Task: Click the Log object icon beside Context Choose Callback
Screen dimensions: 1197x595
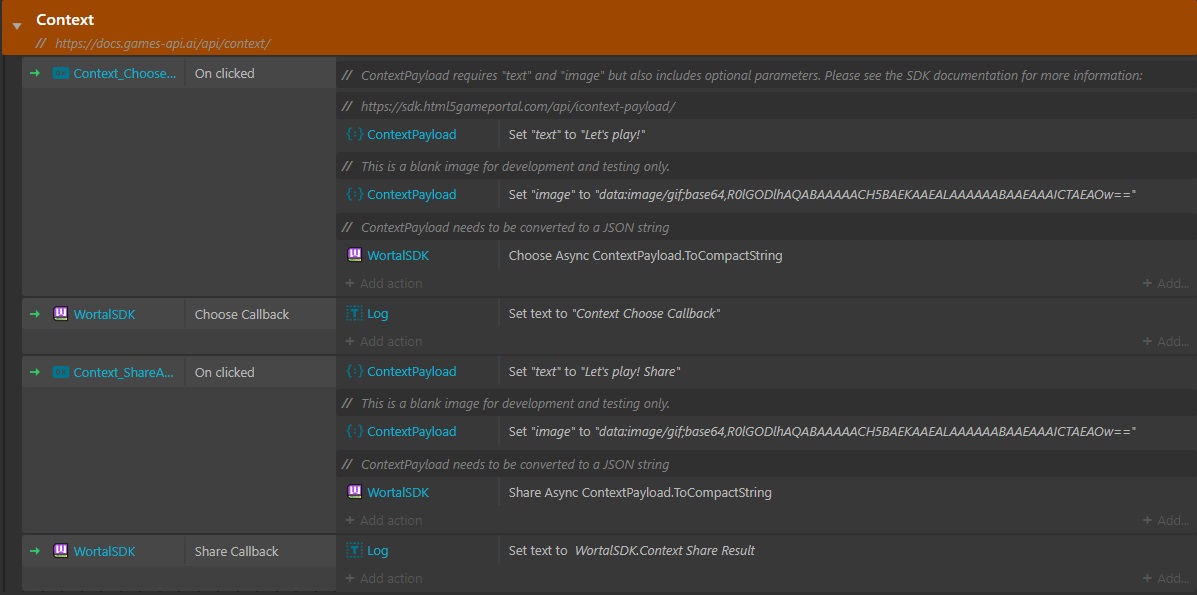Action: [356, 313]
